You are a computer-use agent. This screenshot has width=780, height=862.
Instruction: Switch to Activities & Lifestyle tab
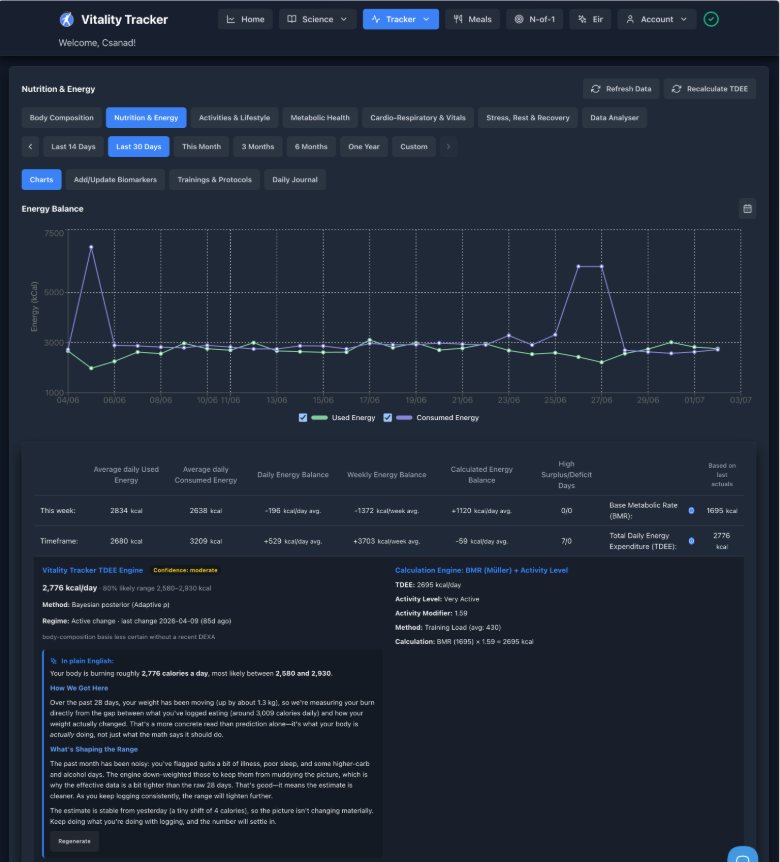coord(234,118)
